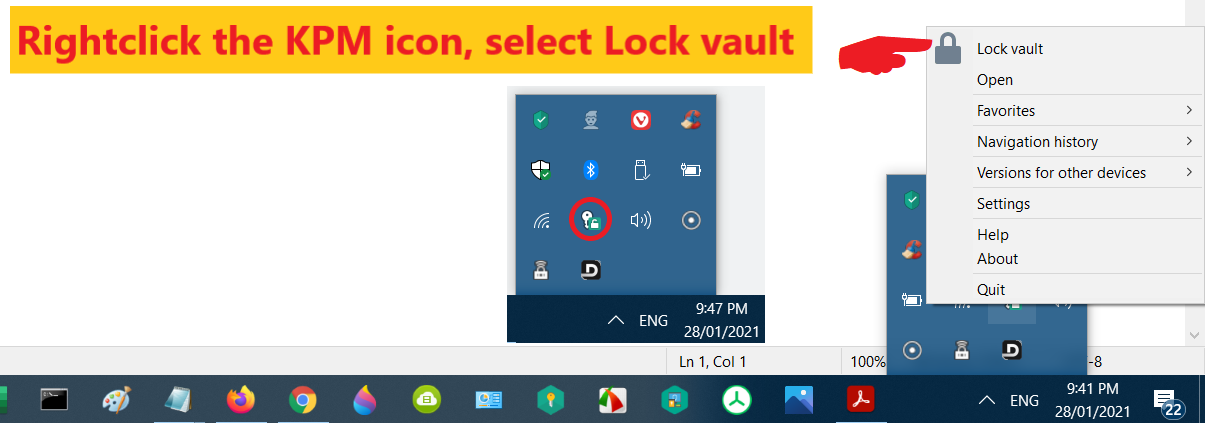1210x423 pixels.
Task: Open the Command Prompt taskbar icon
Action: click(55, 400)
